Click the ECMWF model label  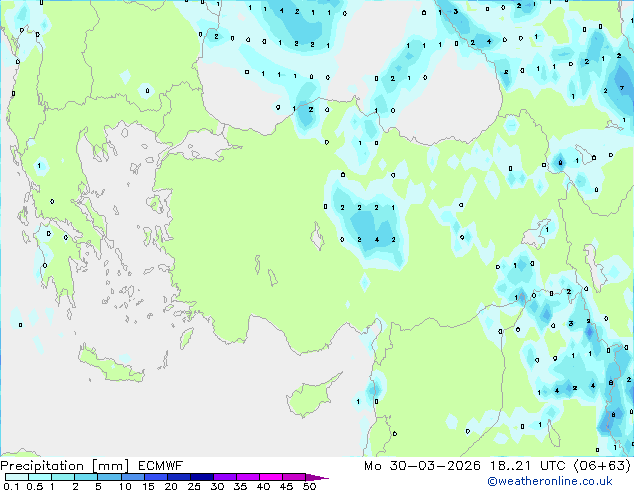[161, 466]
